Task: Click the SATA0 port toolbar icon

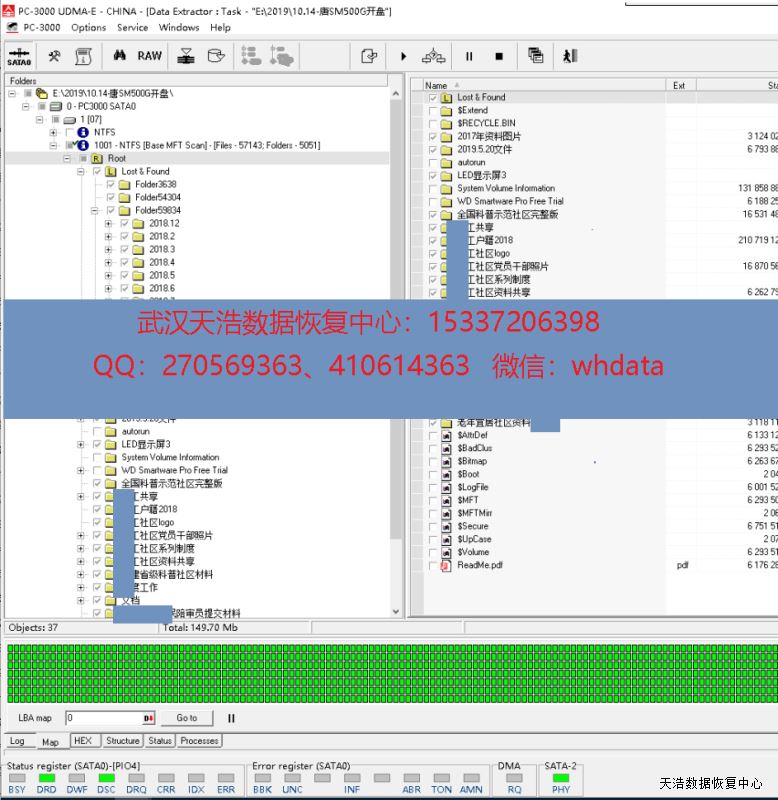Action: coord(17,56)
